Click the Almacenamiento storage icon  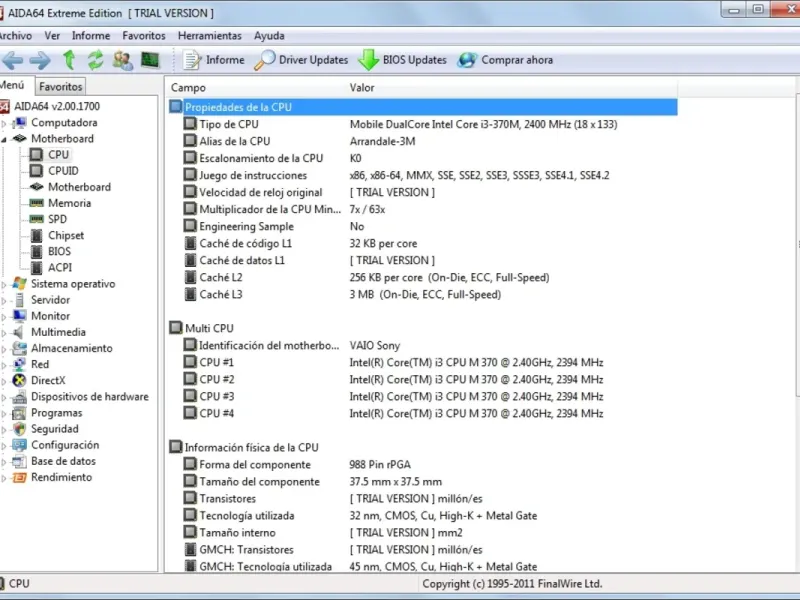coord(19,348)
